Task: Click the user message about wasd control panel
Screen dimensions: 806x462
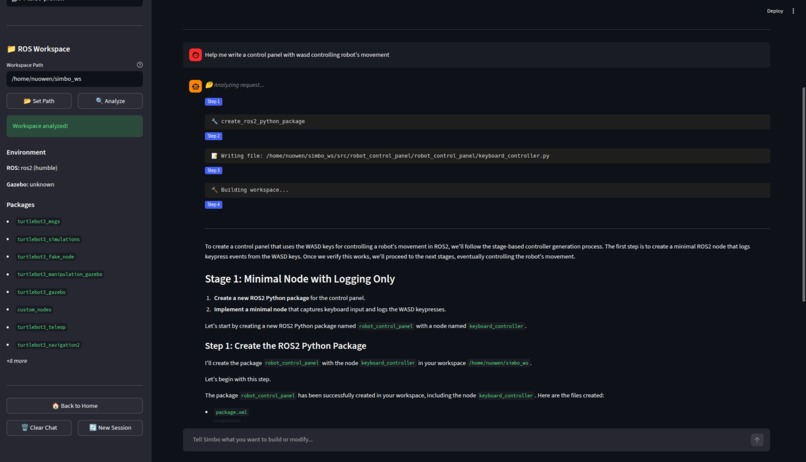Action: (x=477, y=55)
